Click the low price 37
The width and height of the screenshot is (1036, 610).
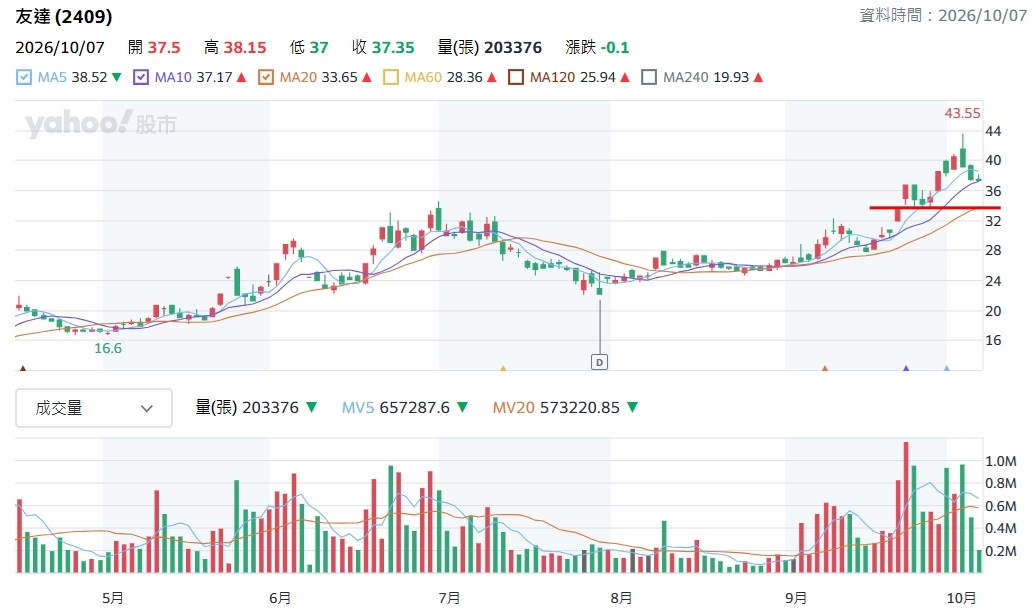pyautogui.click(x=318, y=48)
